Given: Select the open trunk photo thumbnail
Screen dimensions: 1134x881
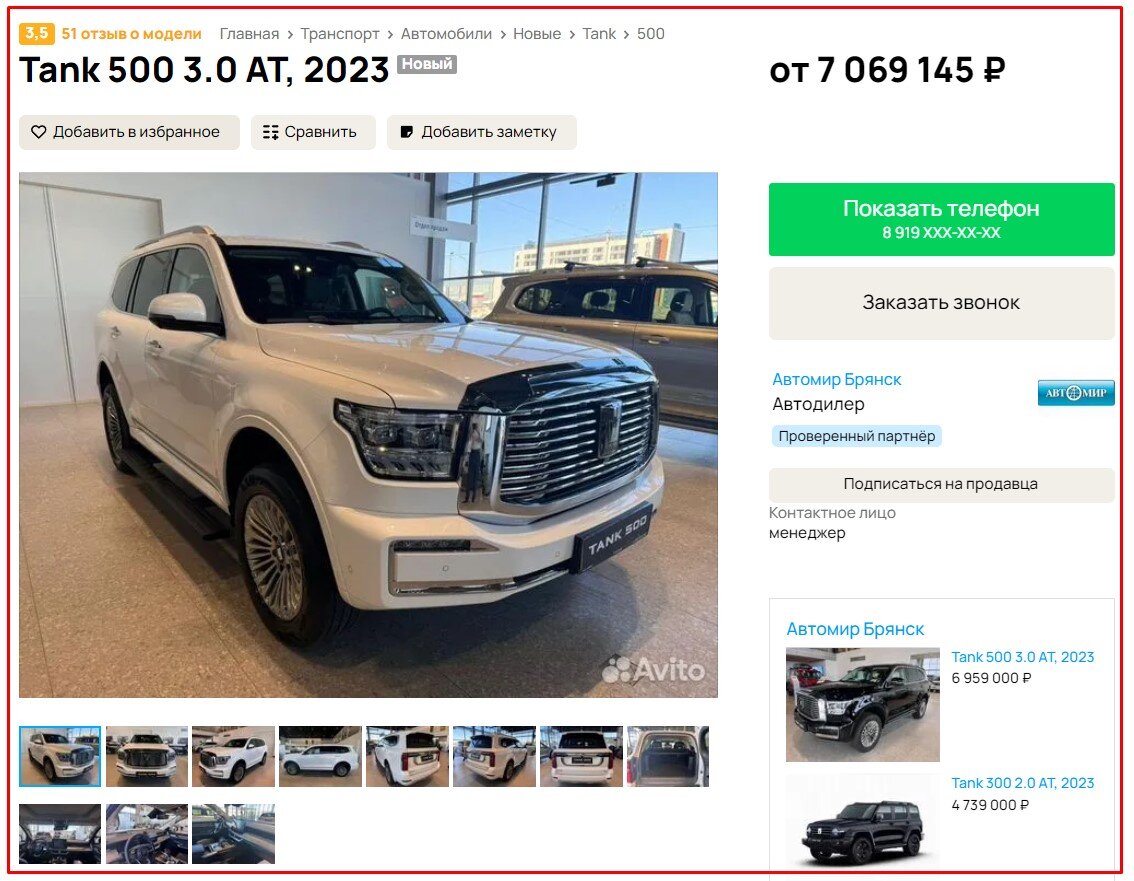Looking at the screenshot, I should click(x=668, y=757).
